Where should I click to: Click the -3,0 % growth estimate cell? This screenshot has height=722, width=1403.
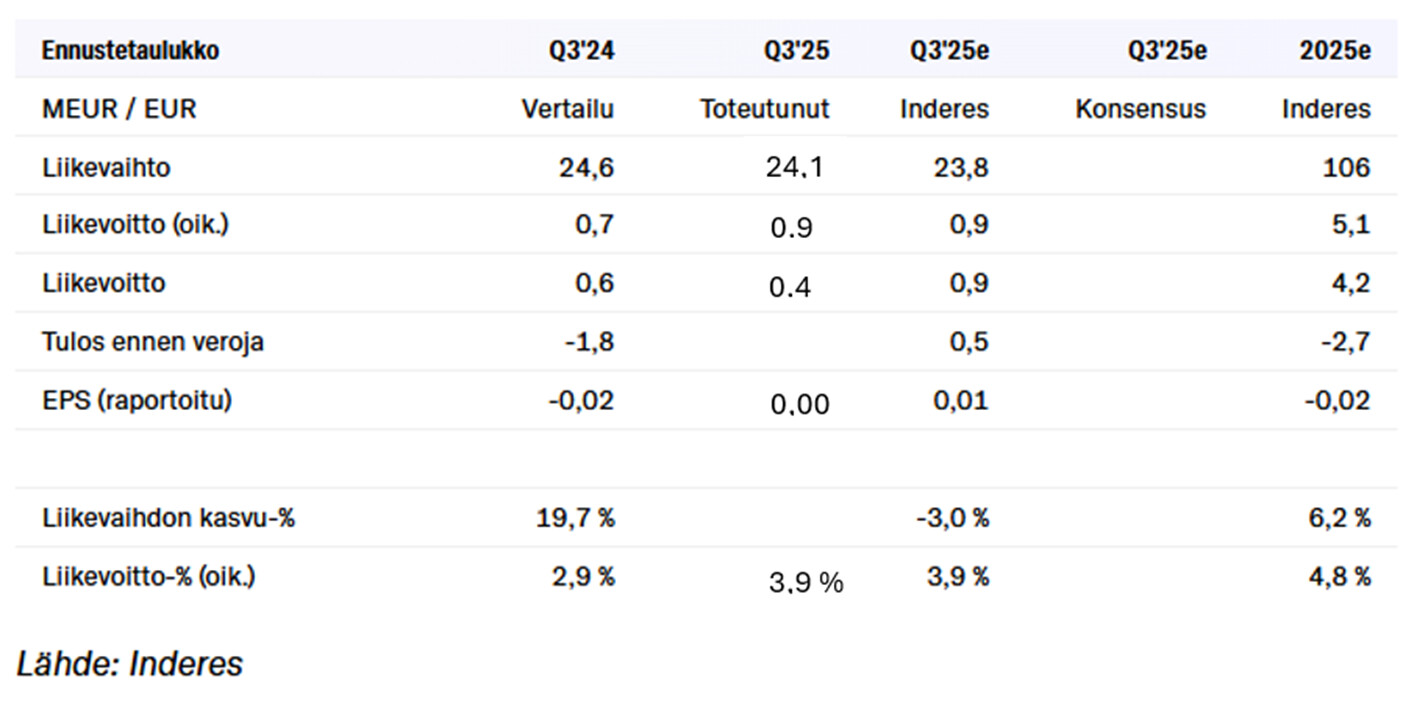click(951, 518)
